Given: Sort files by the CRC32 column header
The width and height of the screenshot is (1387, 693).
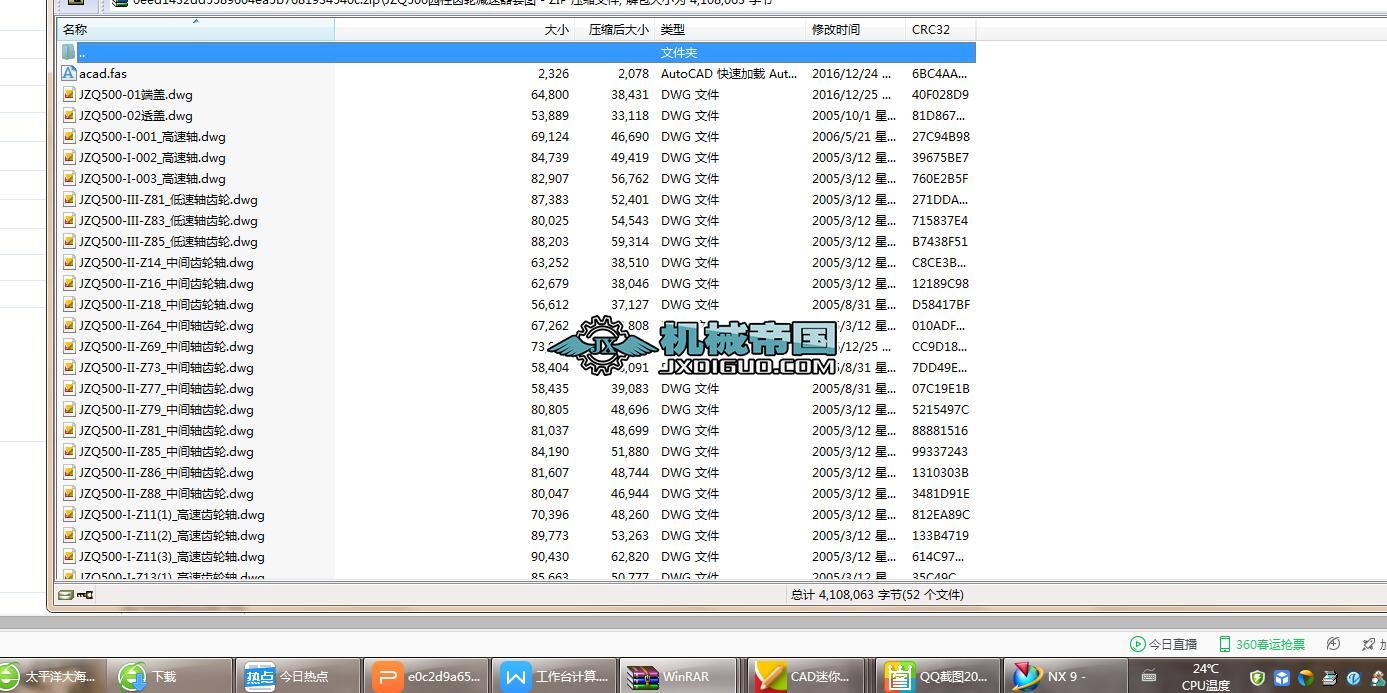Looking at the screenshot, I should pos(940,29).
